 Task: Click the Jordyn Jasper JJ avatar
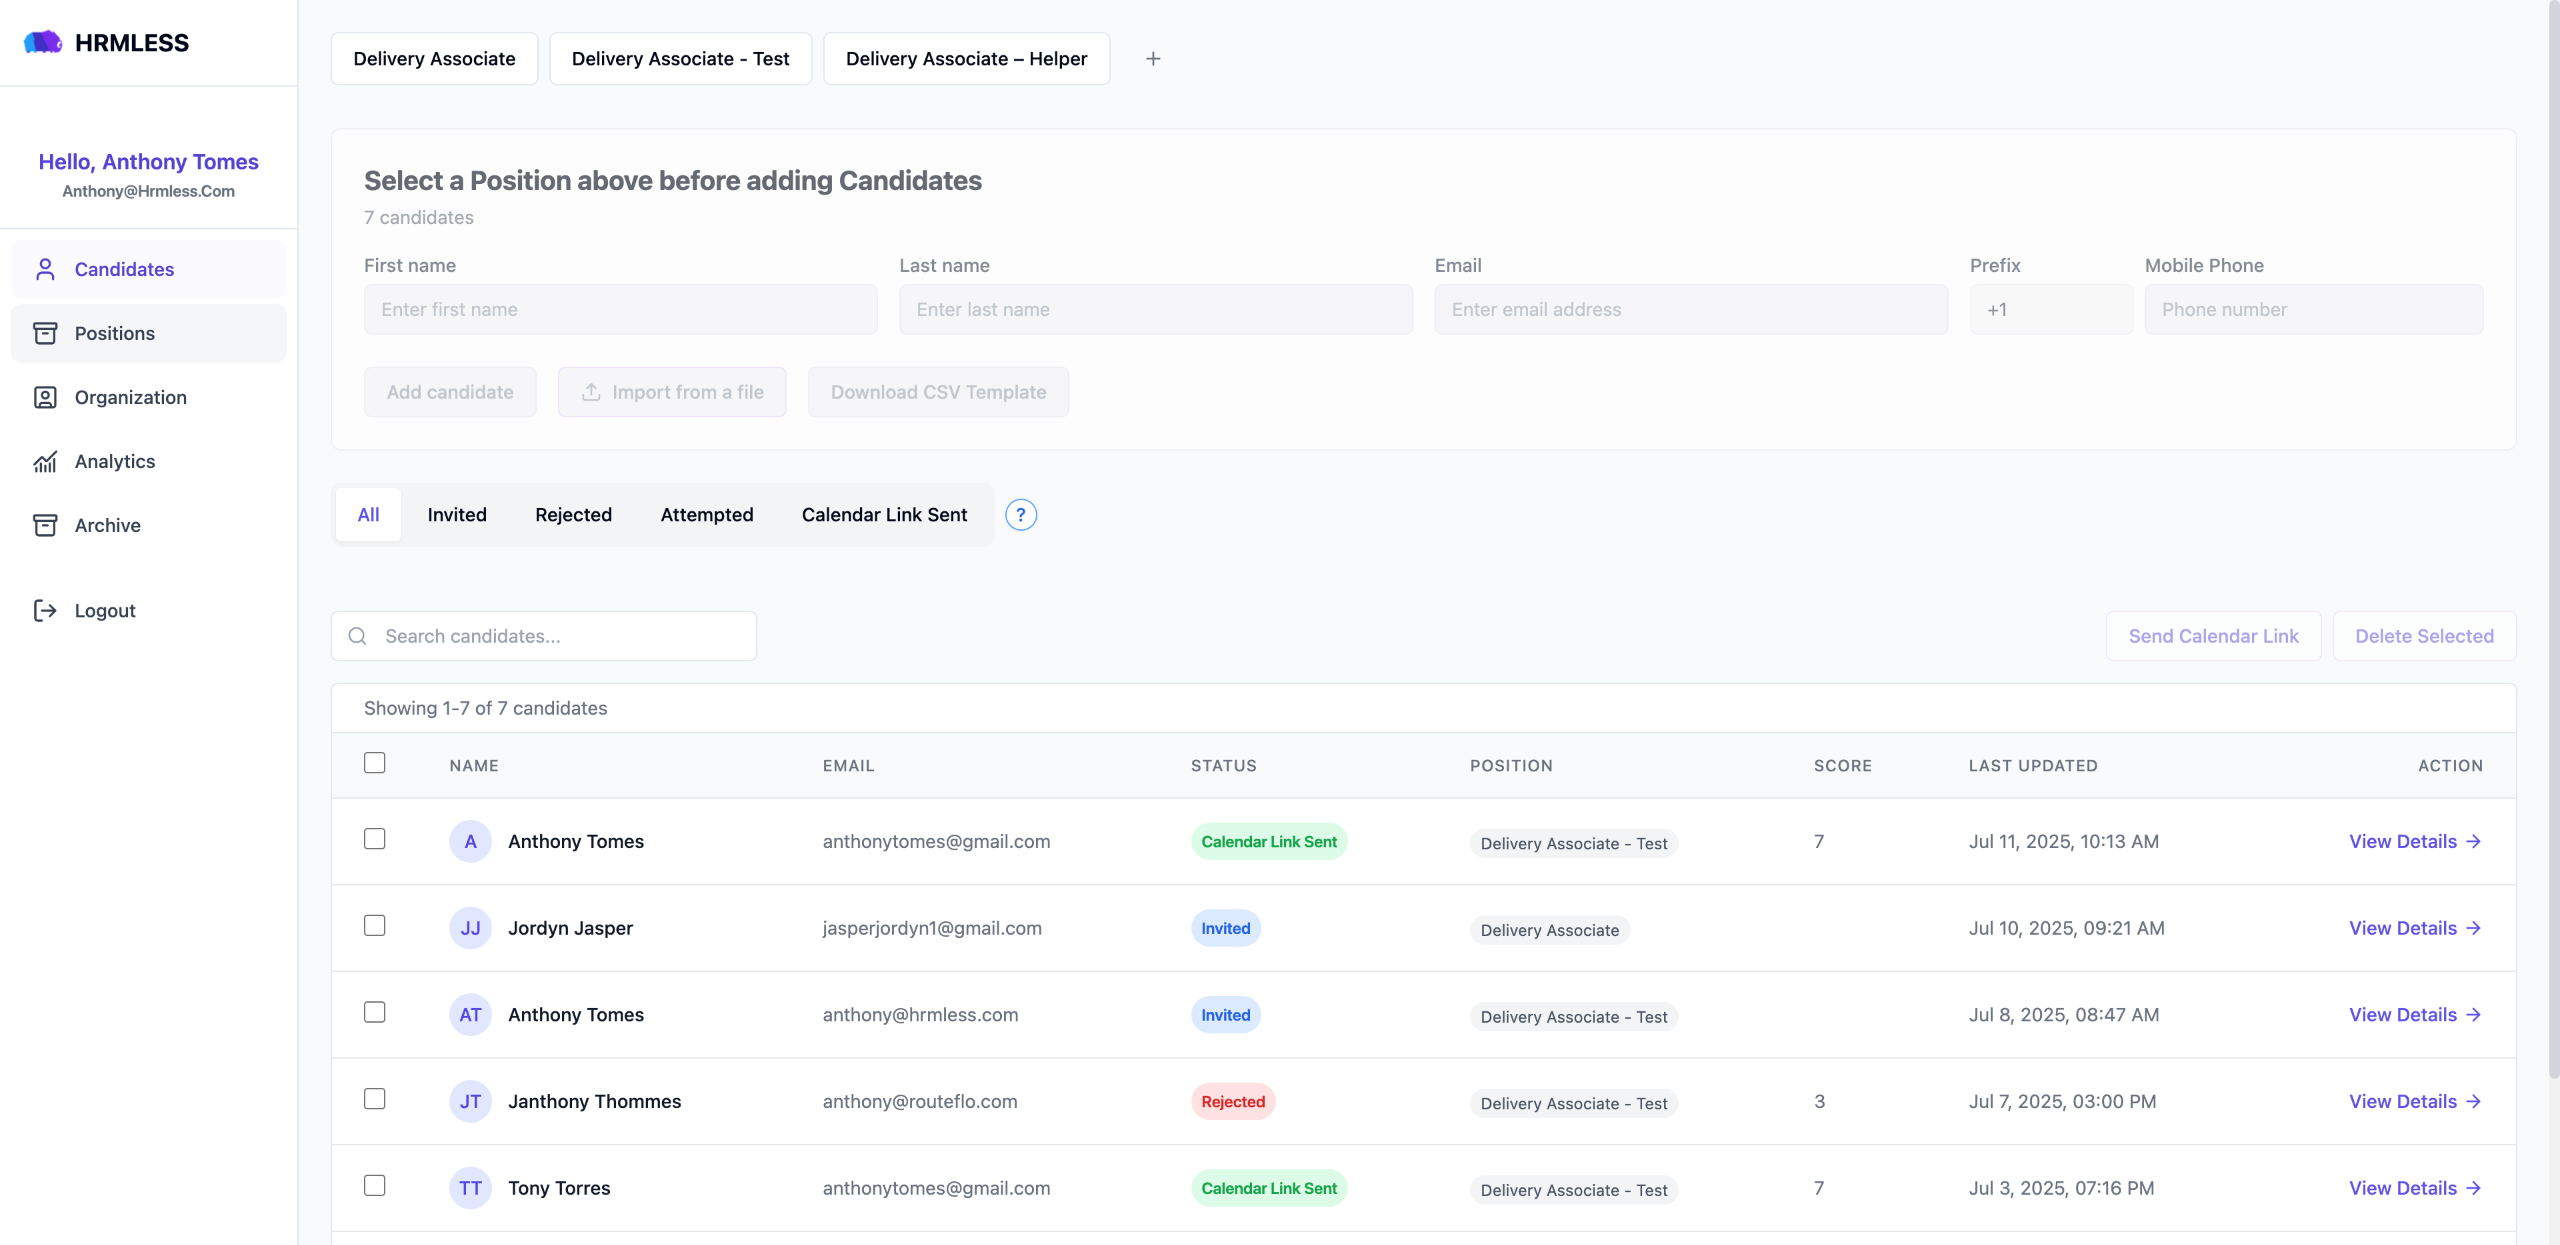tap(470, 928)
